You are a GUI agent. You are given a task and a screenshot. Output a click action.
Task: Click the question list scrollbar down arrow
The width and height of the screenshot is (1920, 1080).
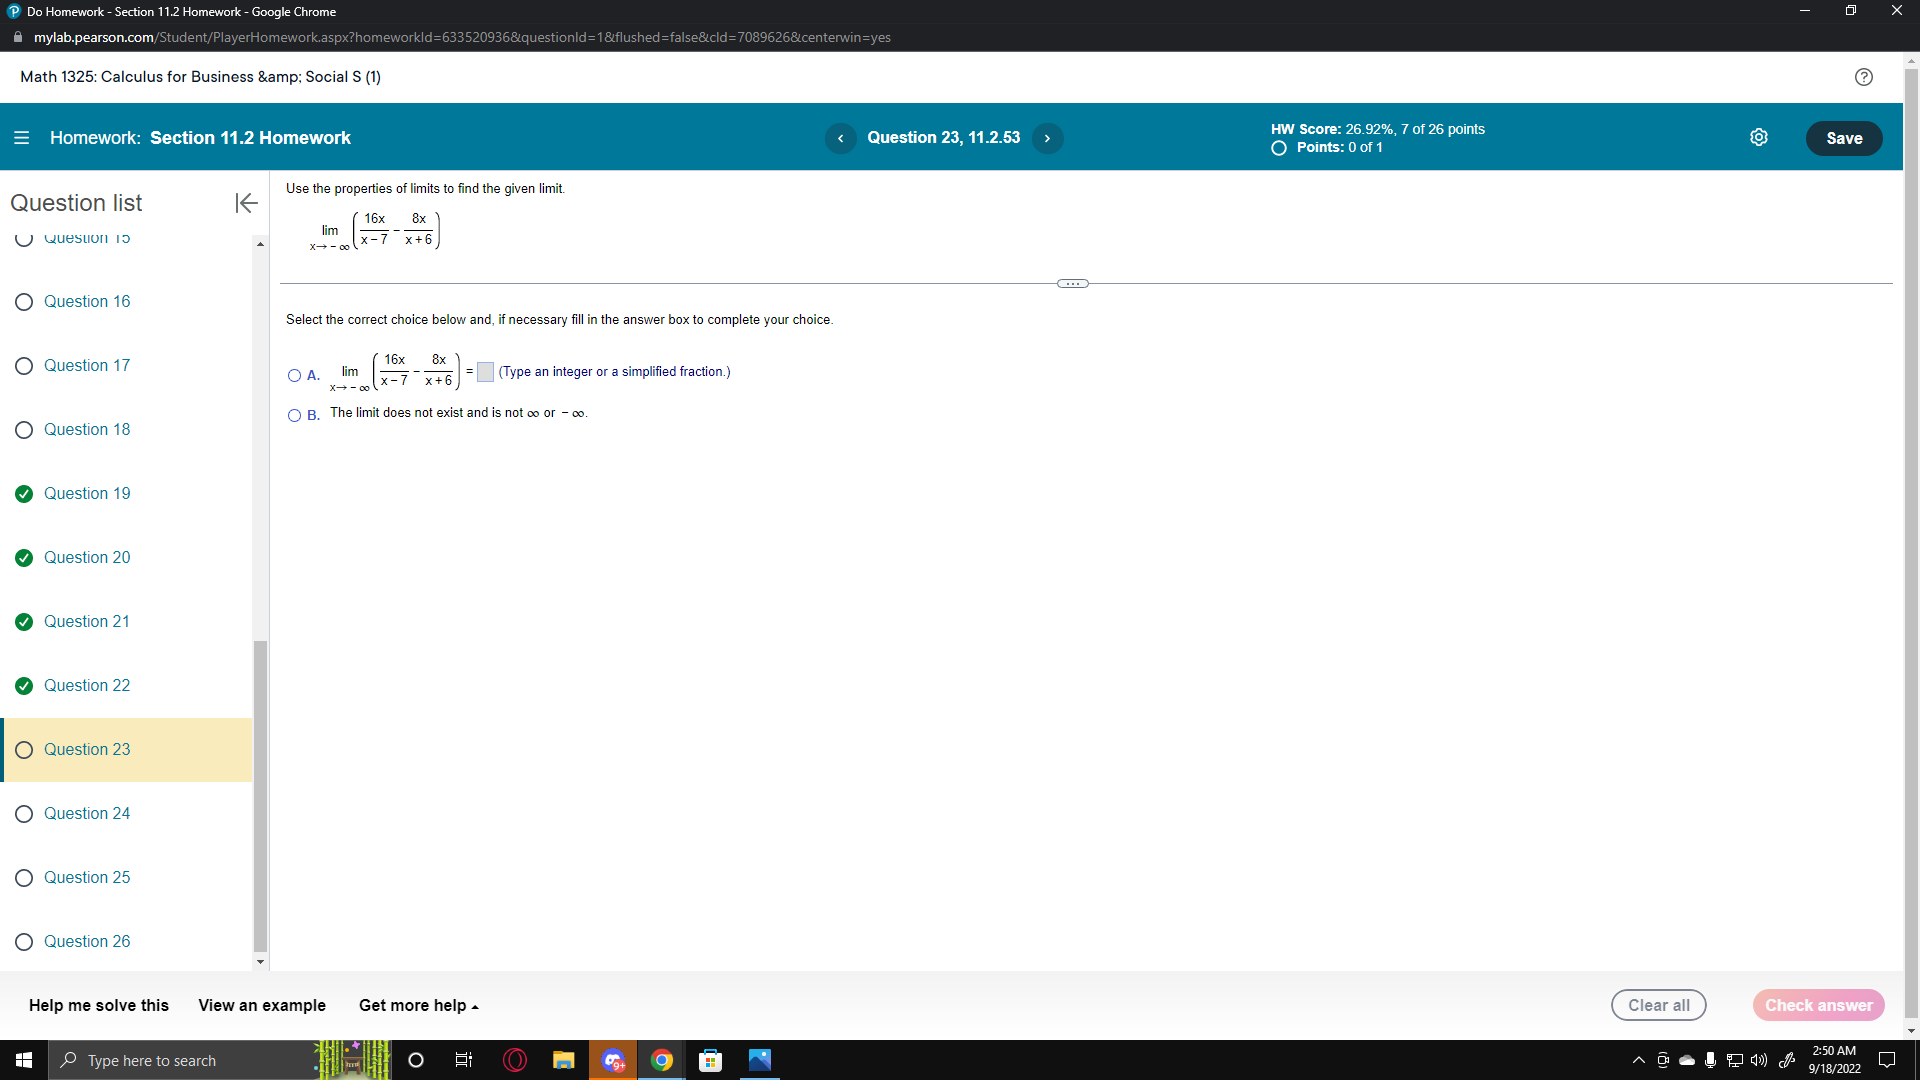pyautogui.click(x=260, y=962)
